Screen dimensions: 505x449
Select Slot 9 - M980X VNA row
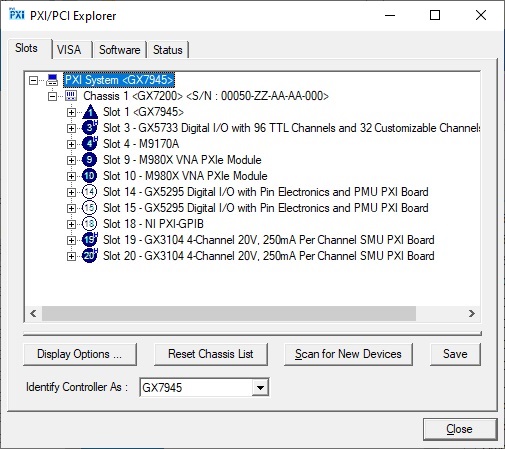tap(182, 160)
